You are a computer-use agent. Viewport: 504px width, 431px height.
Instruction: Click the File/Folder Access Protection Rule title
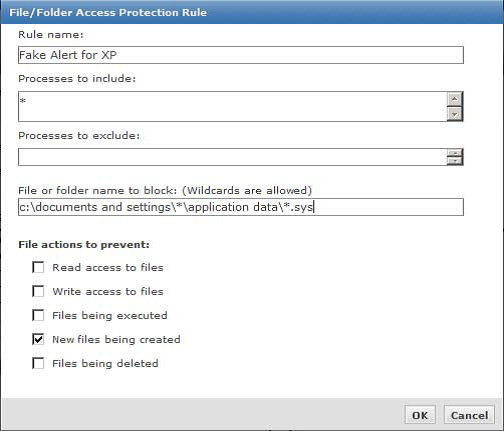pyautogui.click(x=108, y=12)
